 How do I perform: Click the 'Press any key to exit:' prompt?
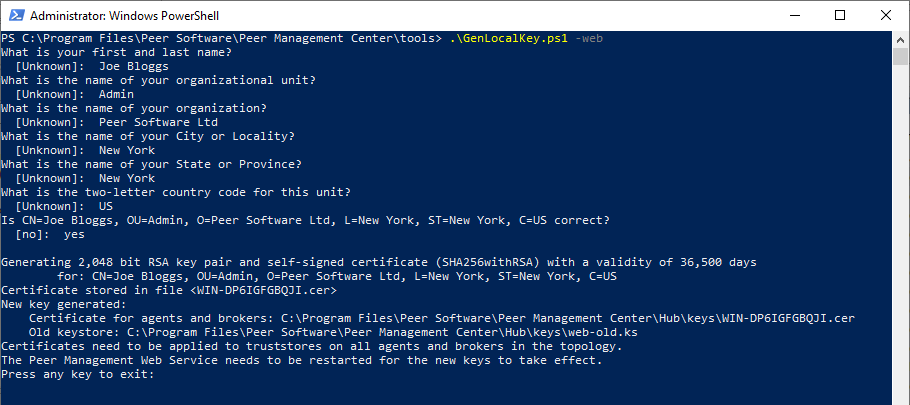tap(79, 374)
